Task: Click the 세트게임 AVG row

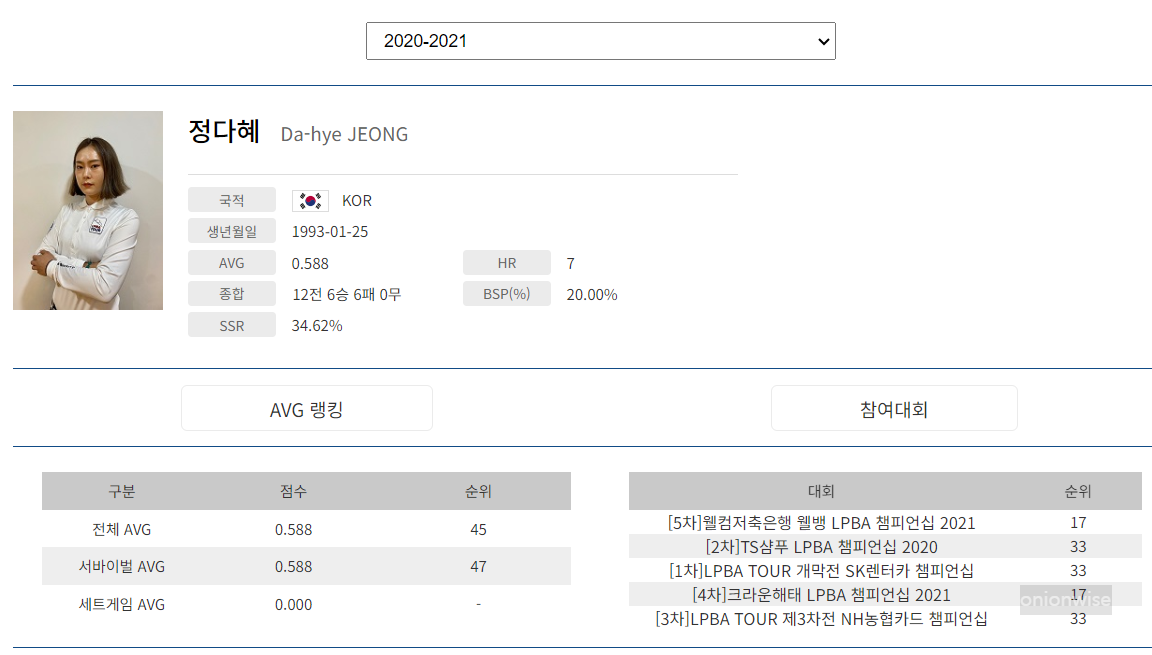Action: 305,604
